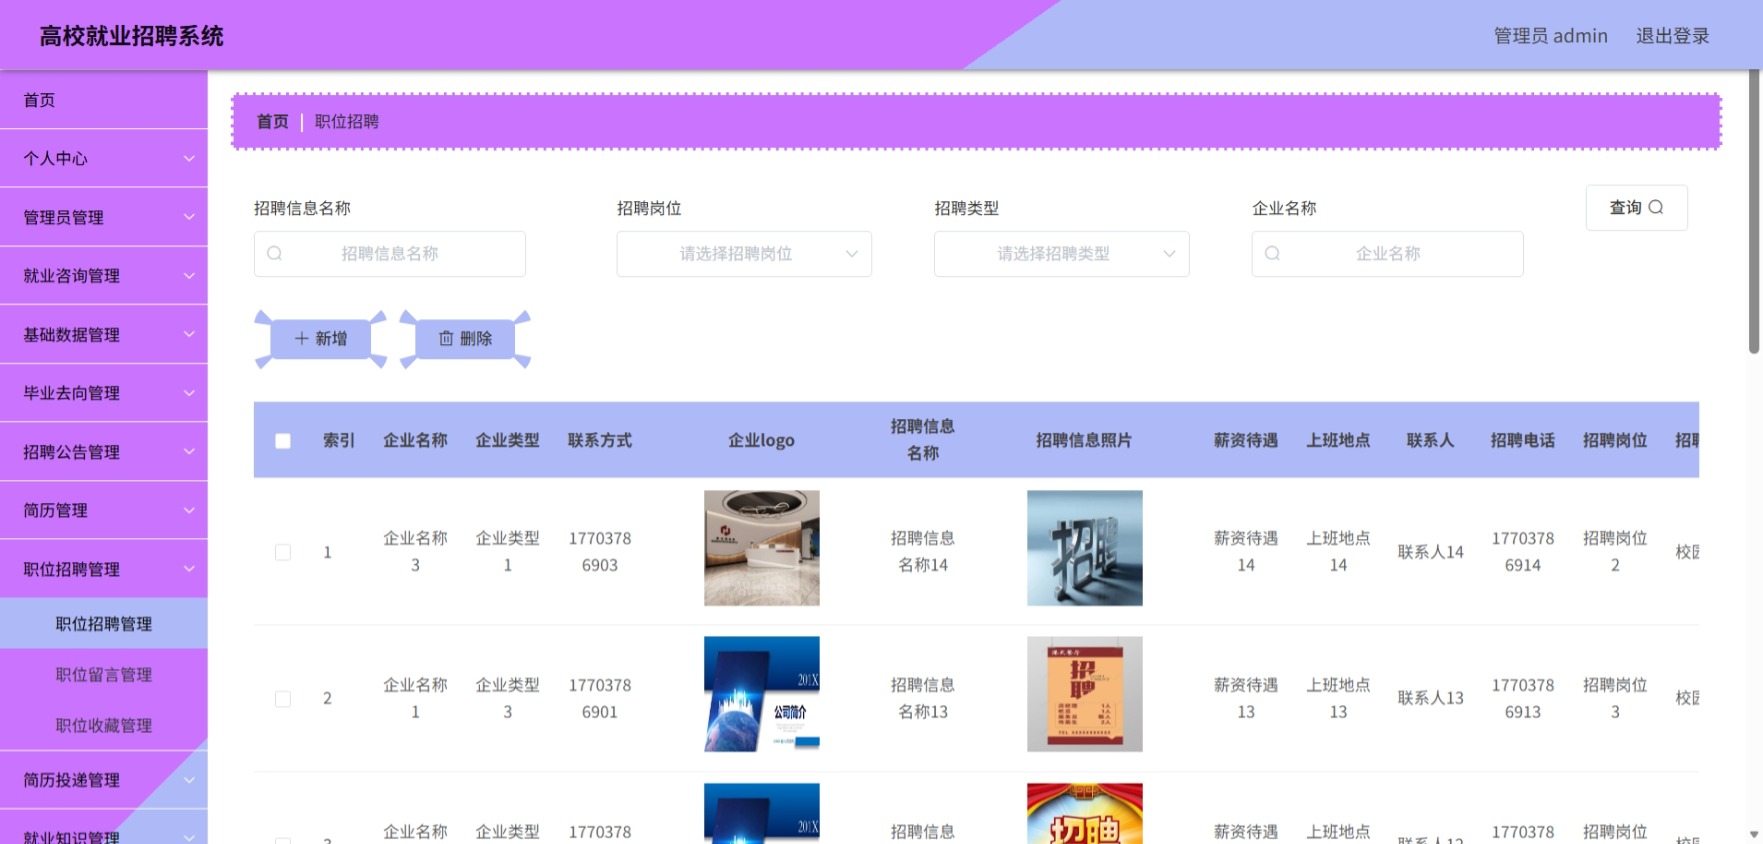This screenshot has height=844, width=1763.
Task: Expand the 就业咨询管理 menu chevron
Action: click(189, 276)
